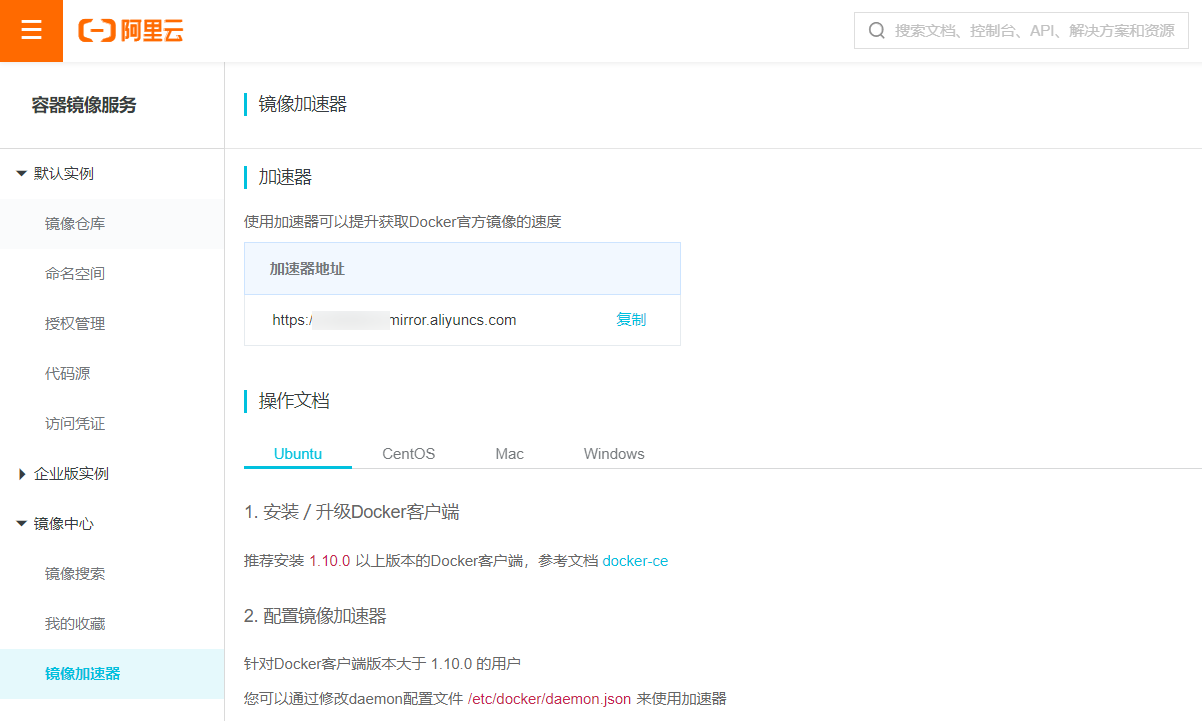The image size is (1202, 721).
Task: Click the /etc/docker/daemon.json path text
Action: (x=549, y=699)
